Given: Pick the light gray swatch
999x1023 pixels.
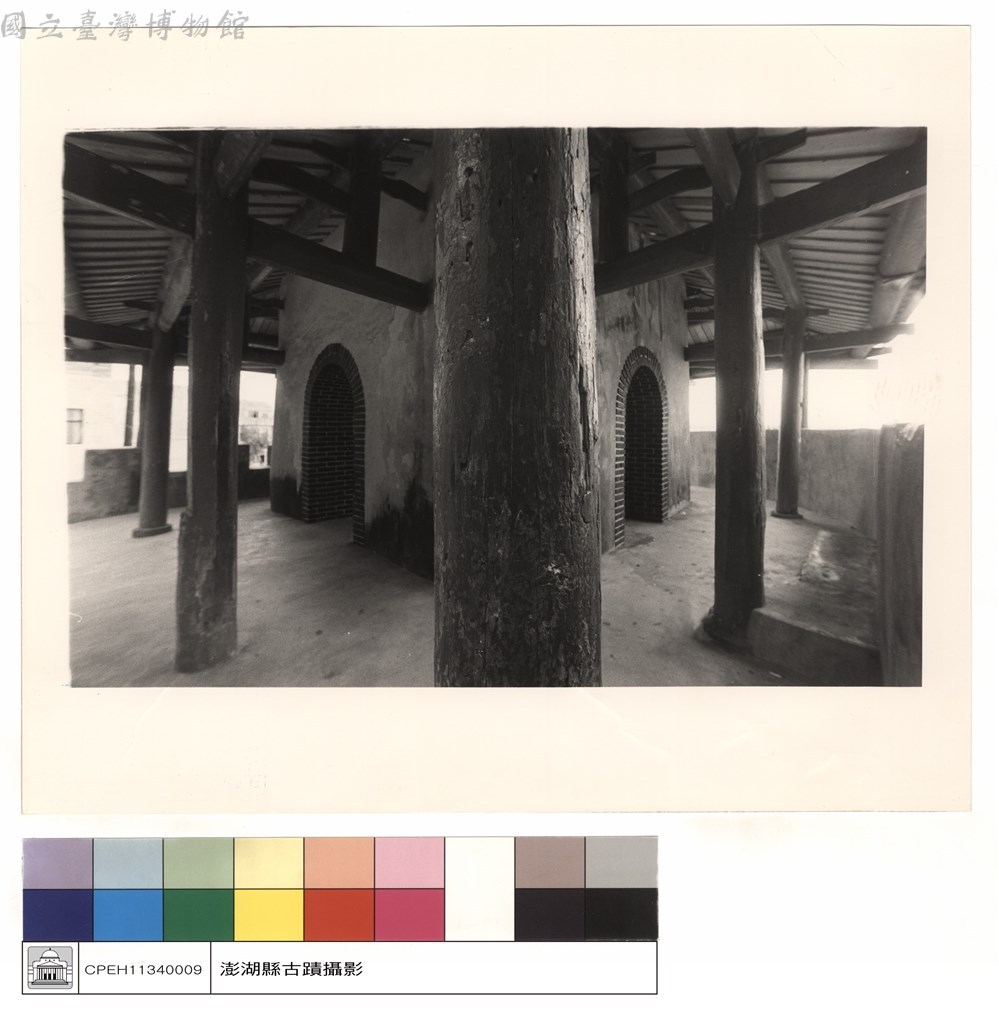Looking at the screenshot, I should click(621, 863).
